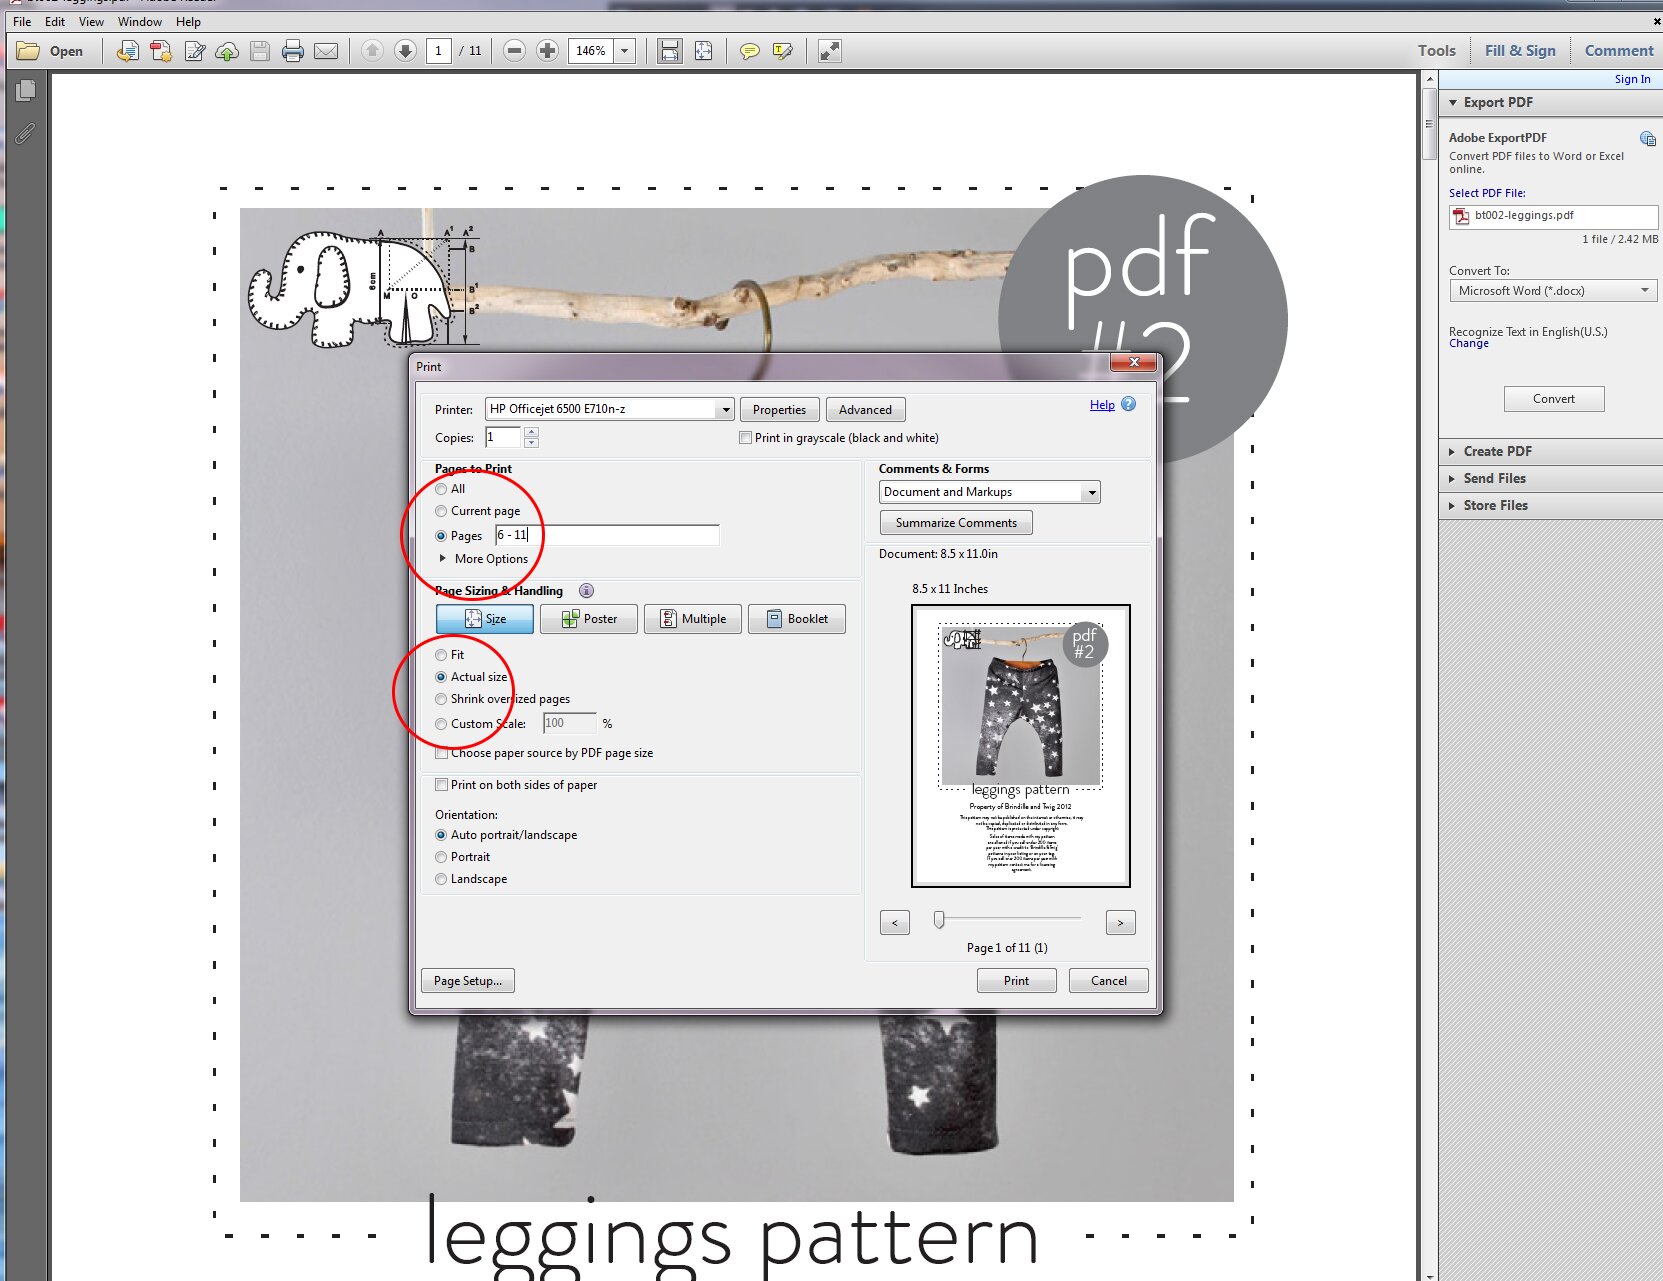Click the email envelope toolbar icon
This screenshot has height=1281, width=1663.
326,51
